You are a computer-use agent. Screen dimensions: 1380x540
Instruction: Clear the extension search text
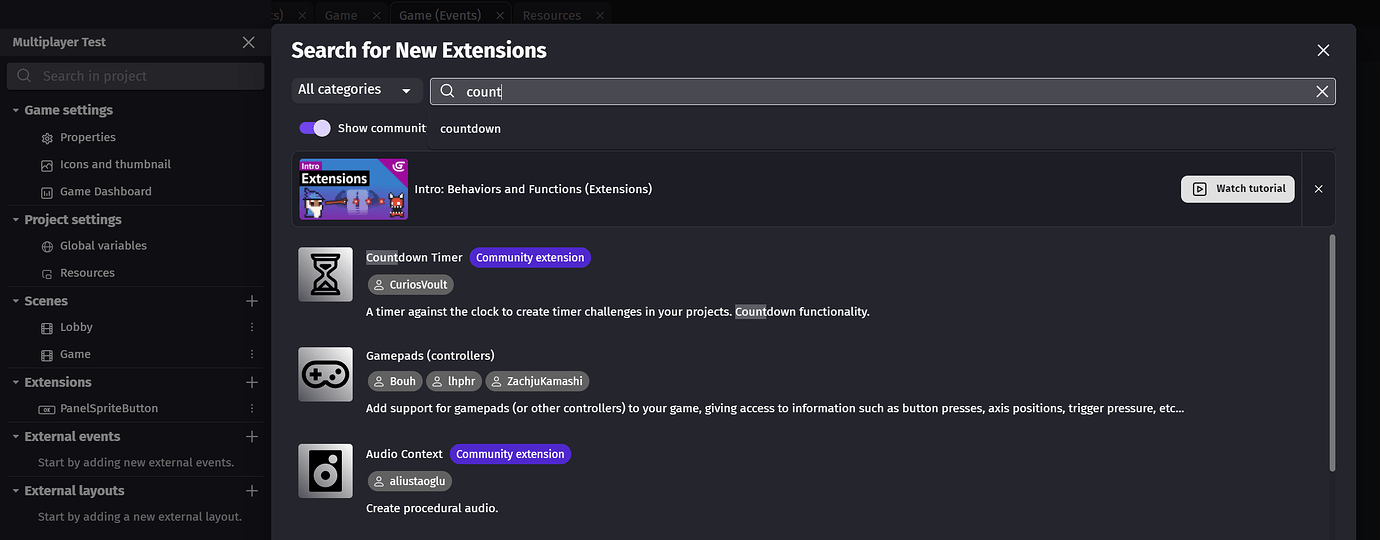(1322, 91)
